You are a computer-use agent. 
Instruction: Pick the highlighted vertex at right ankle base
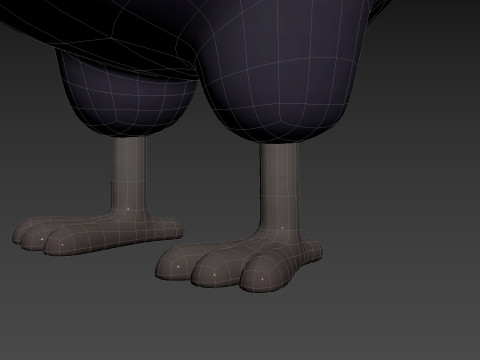tap(282, 228)
